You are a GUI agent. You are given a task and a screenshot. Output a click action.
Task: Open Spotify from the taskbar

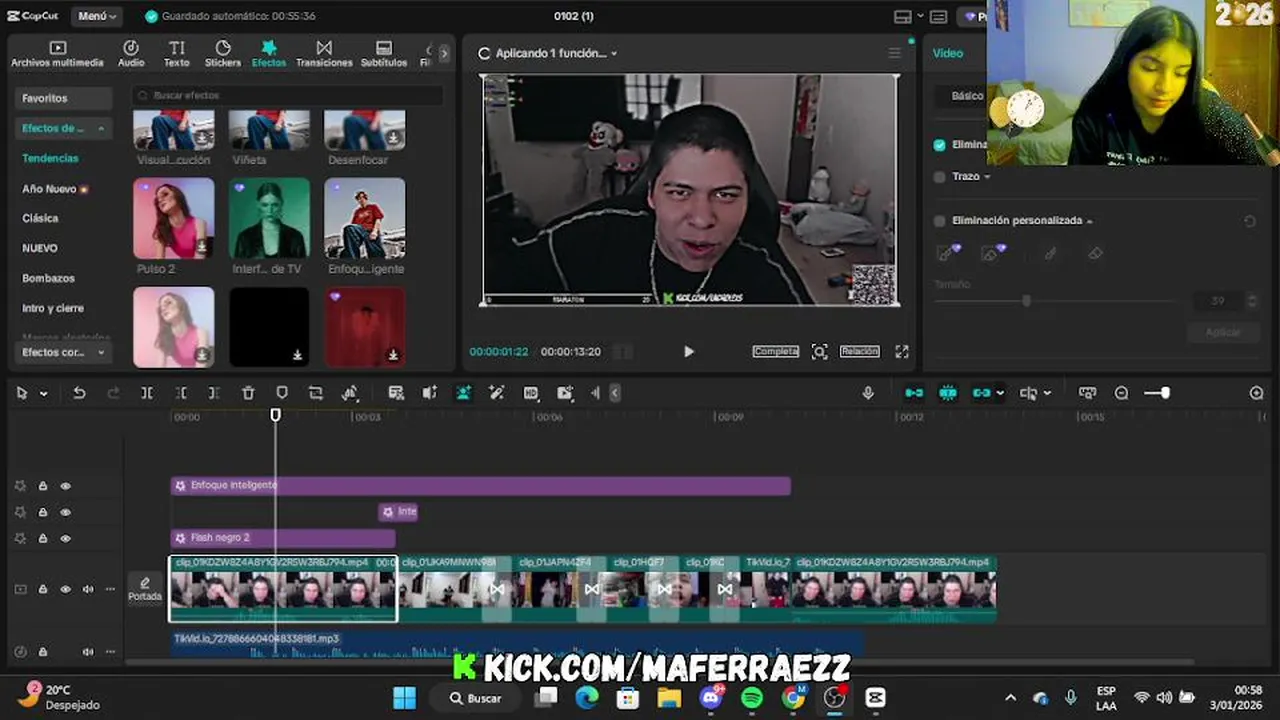tap(752, 698)
